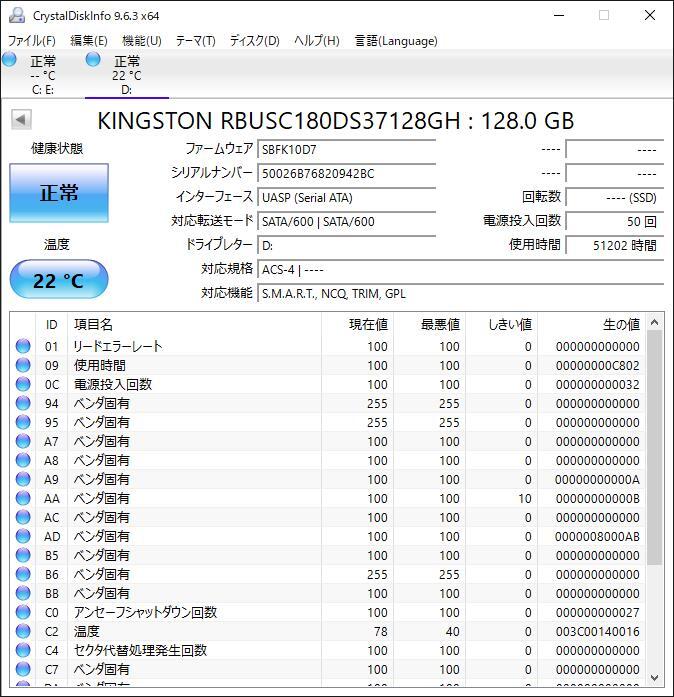Open the ファイル(F) menu
The width and height of the screenshot is (674, 697).
pos(32,41)
